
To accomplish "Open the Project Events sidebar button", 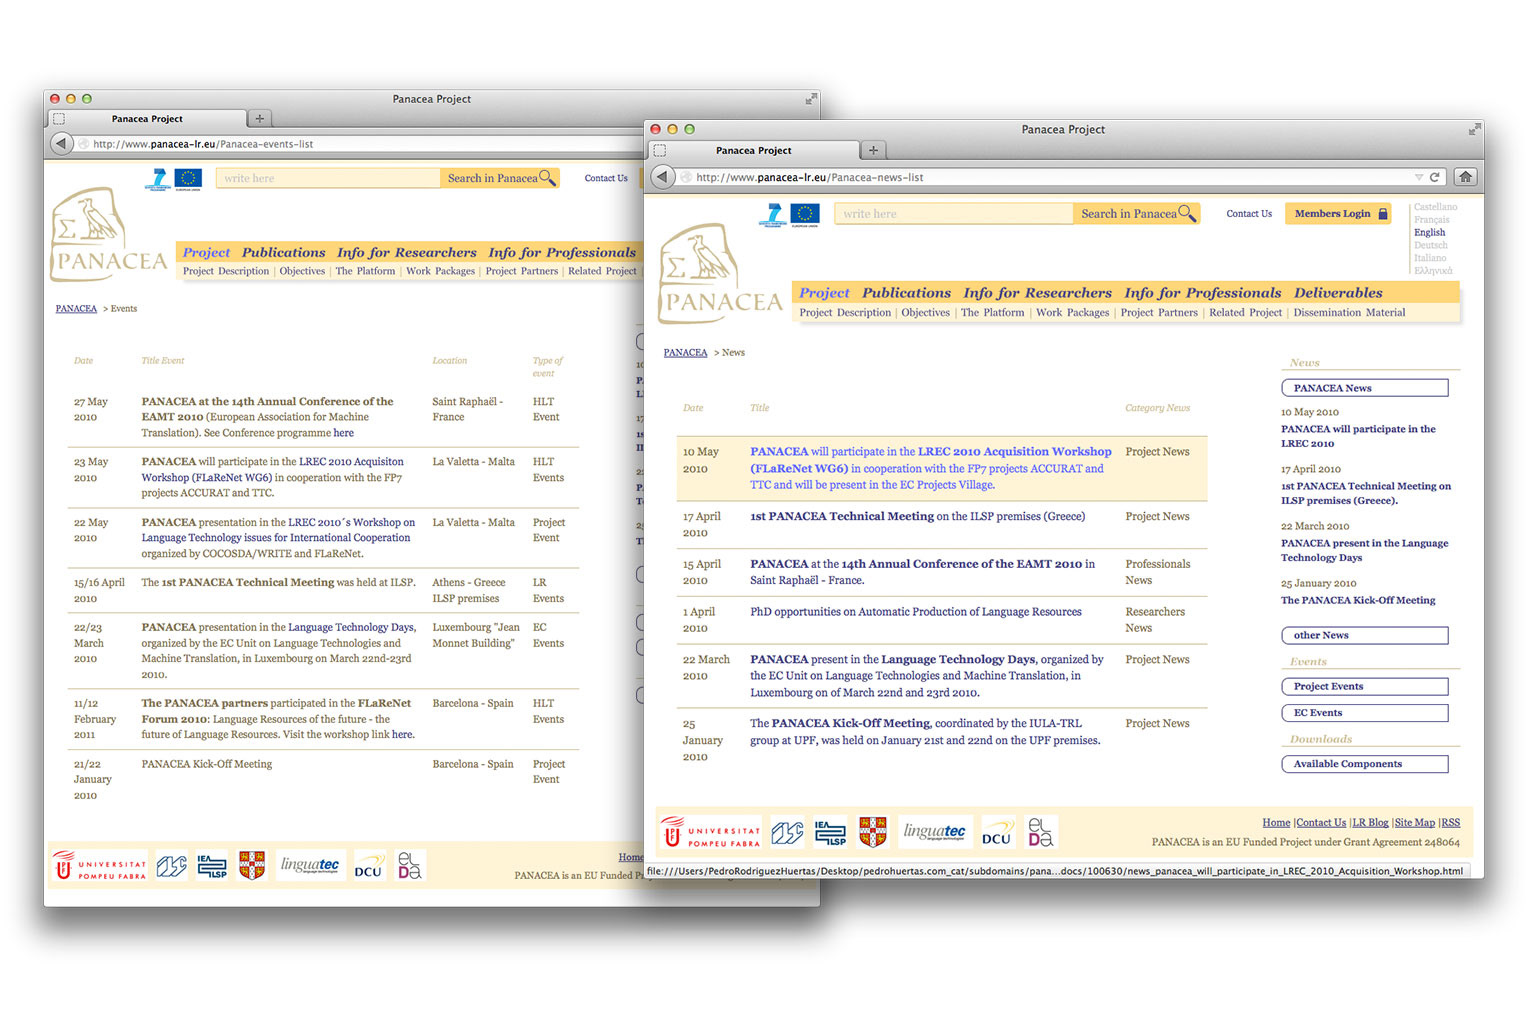I will click(x=1364, y=686).
